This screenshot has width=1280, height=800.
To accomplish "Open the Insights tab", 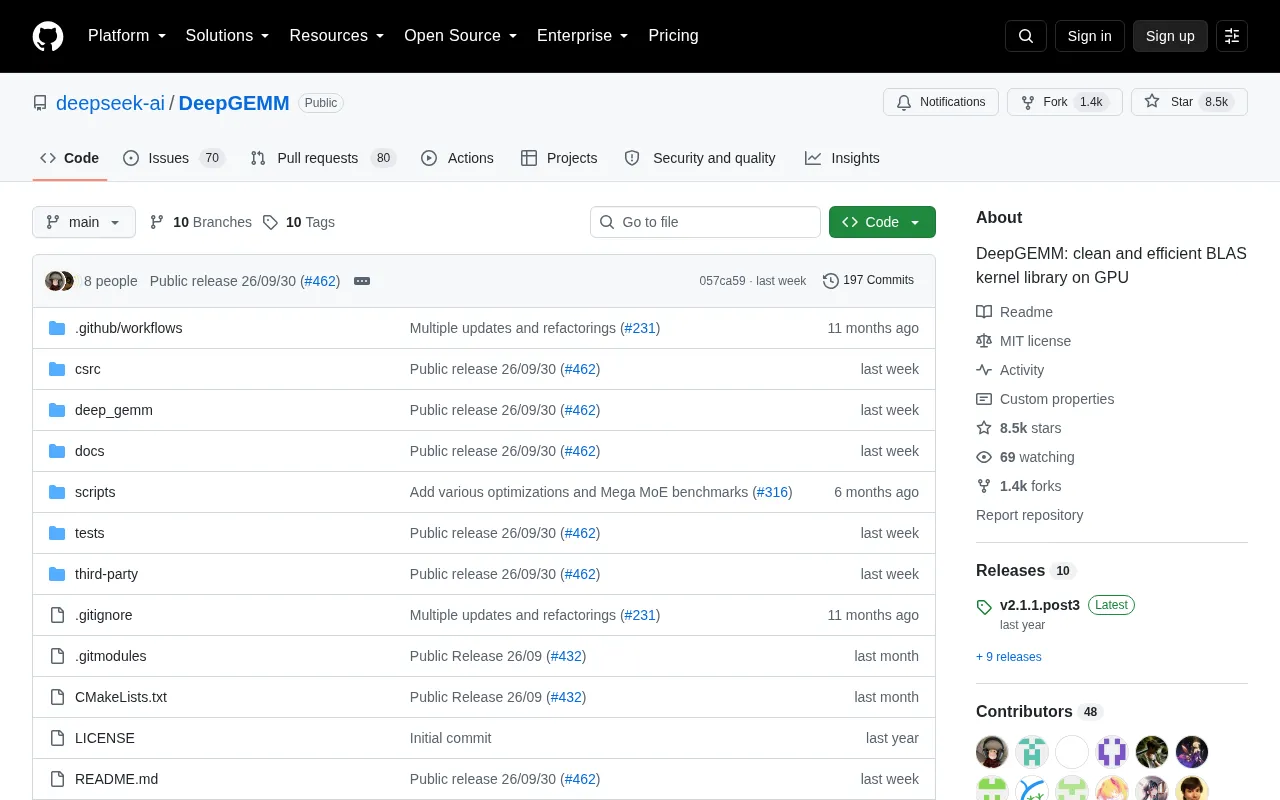I will pyautogui.click(x=842, y=158).
